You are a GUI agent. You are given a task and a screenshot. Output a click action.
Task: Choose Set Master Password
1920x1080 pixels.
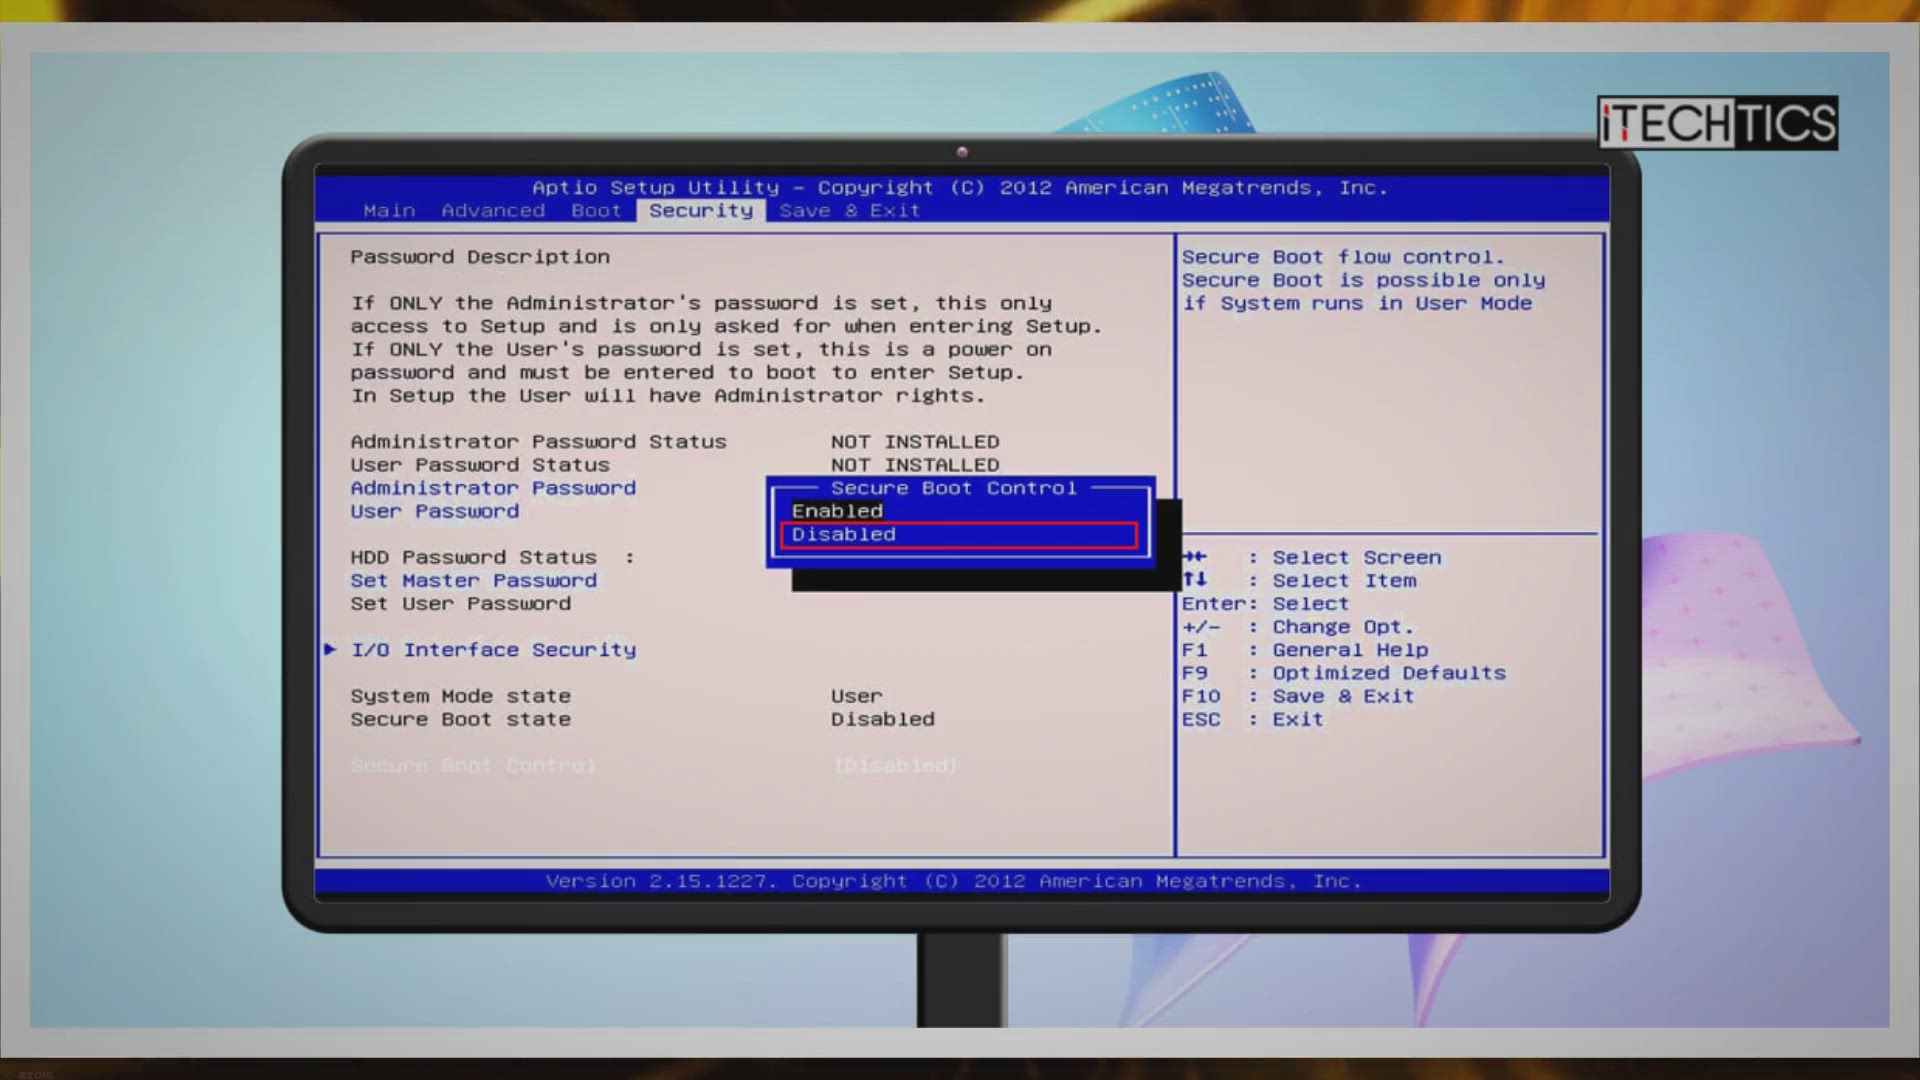coord(473,581)
